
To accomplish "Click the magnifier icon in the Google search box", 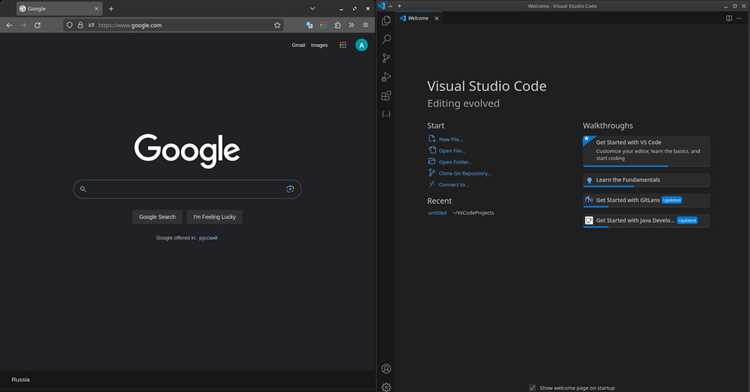I will [83, 189].
